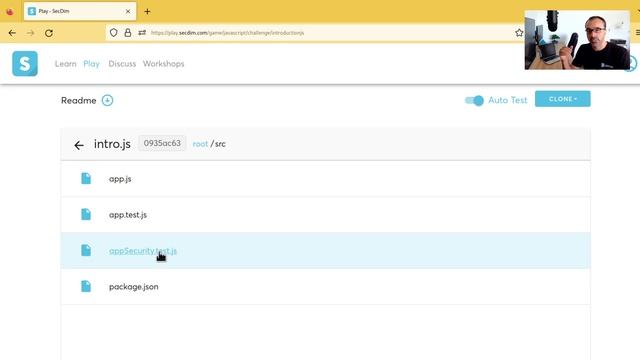
Task: Open the app.test.js file
Action: [x=128, y=215]
